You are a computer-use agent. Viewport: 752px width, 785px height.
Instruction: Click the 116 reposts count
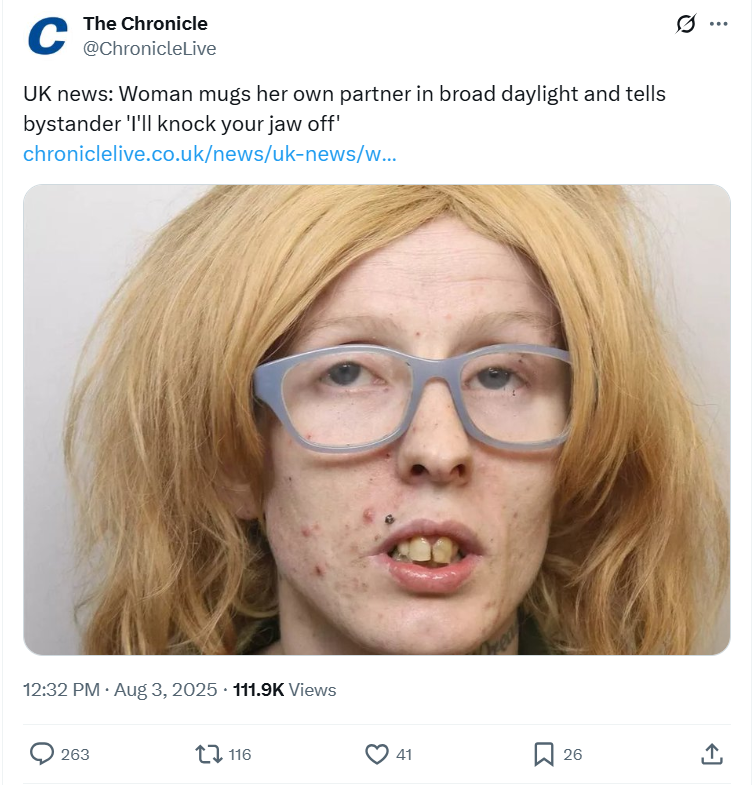coord(240,754)
